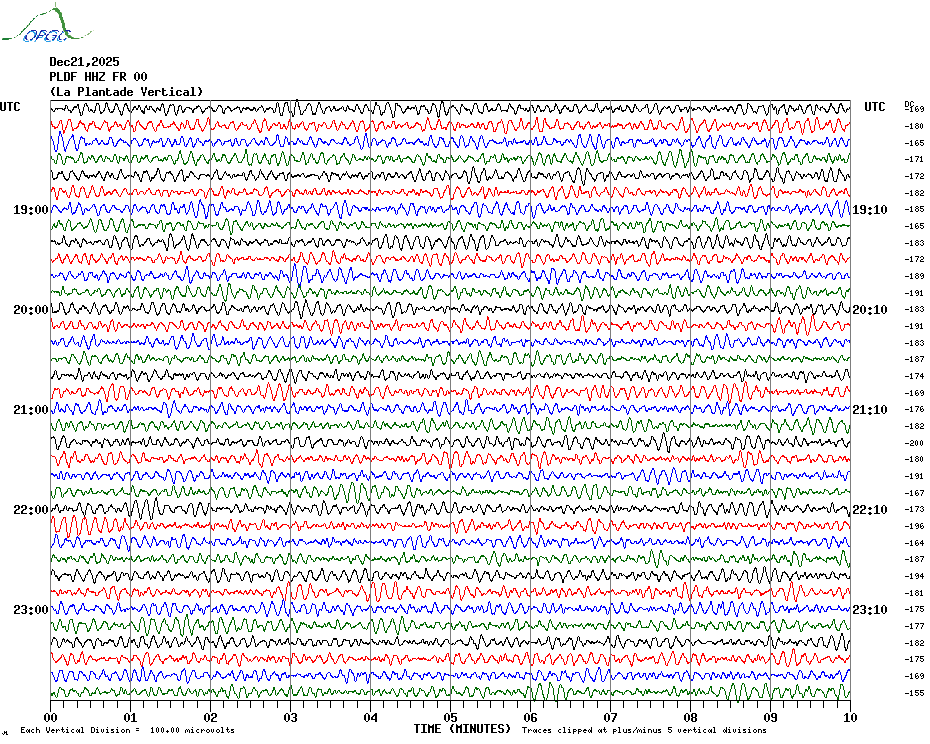This screenshot has width=930, height=744.
Task: Click the 'DC' header above offset values
Action: 909,104
